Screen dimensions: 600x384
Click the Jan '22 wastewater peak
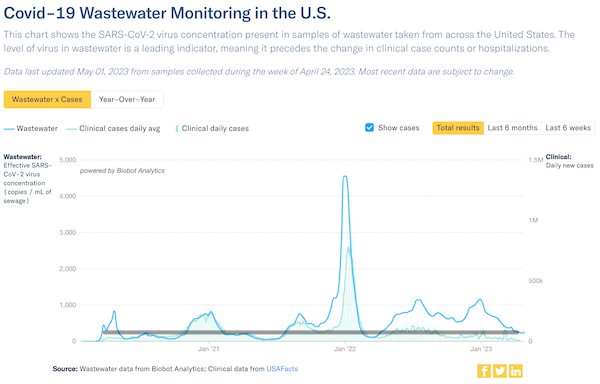click(x=345, y=176)
